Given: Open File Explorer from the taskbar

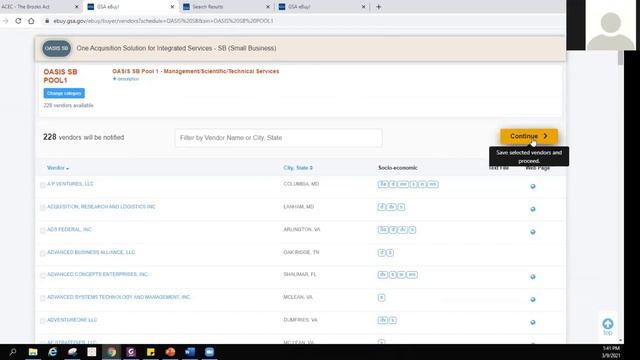Looking at the screenshot, I should 33,352.
